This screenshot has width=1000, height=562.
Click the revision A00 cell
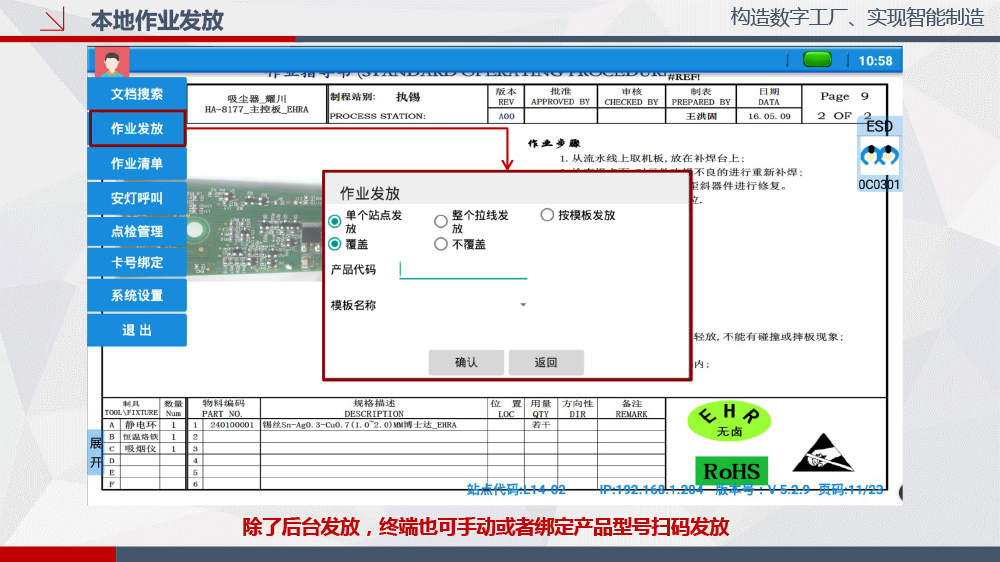pyautogui.click(x=506, y=116)
